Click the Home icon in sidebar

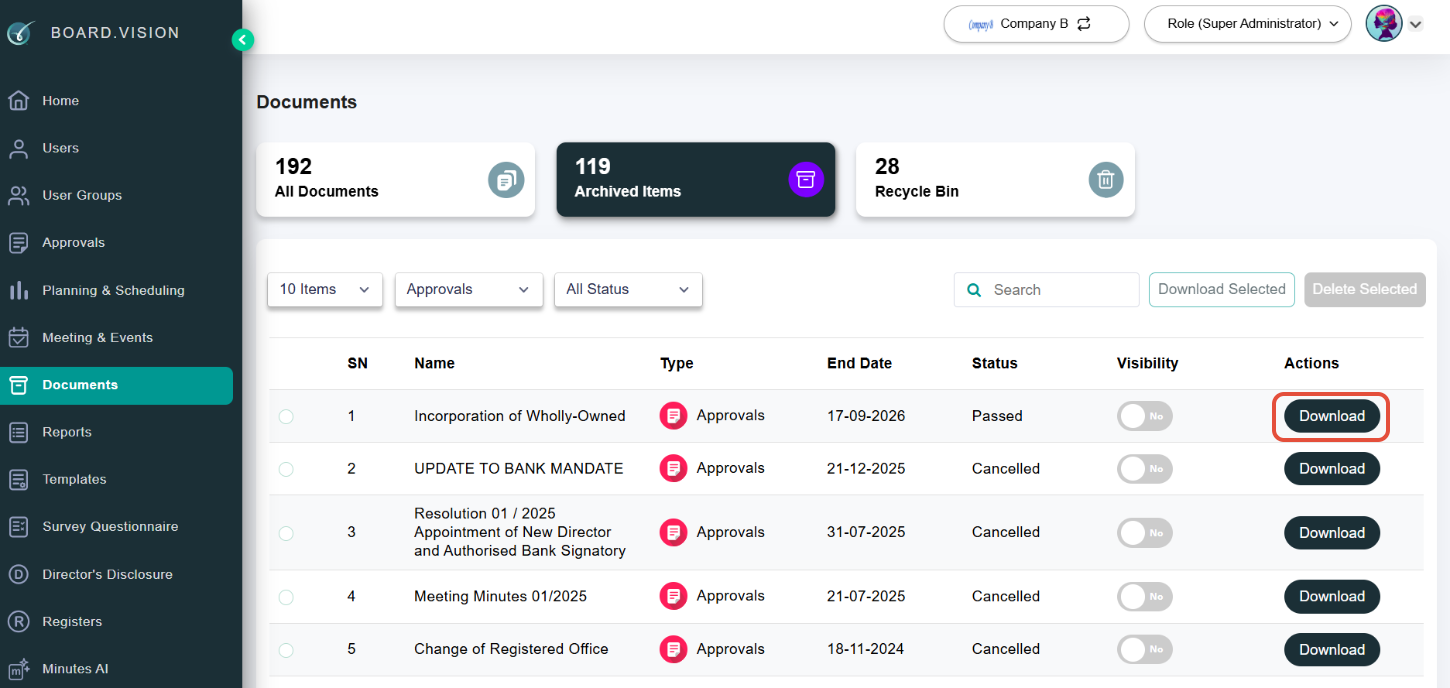click(x=18, y=101)
